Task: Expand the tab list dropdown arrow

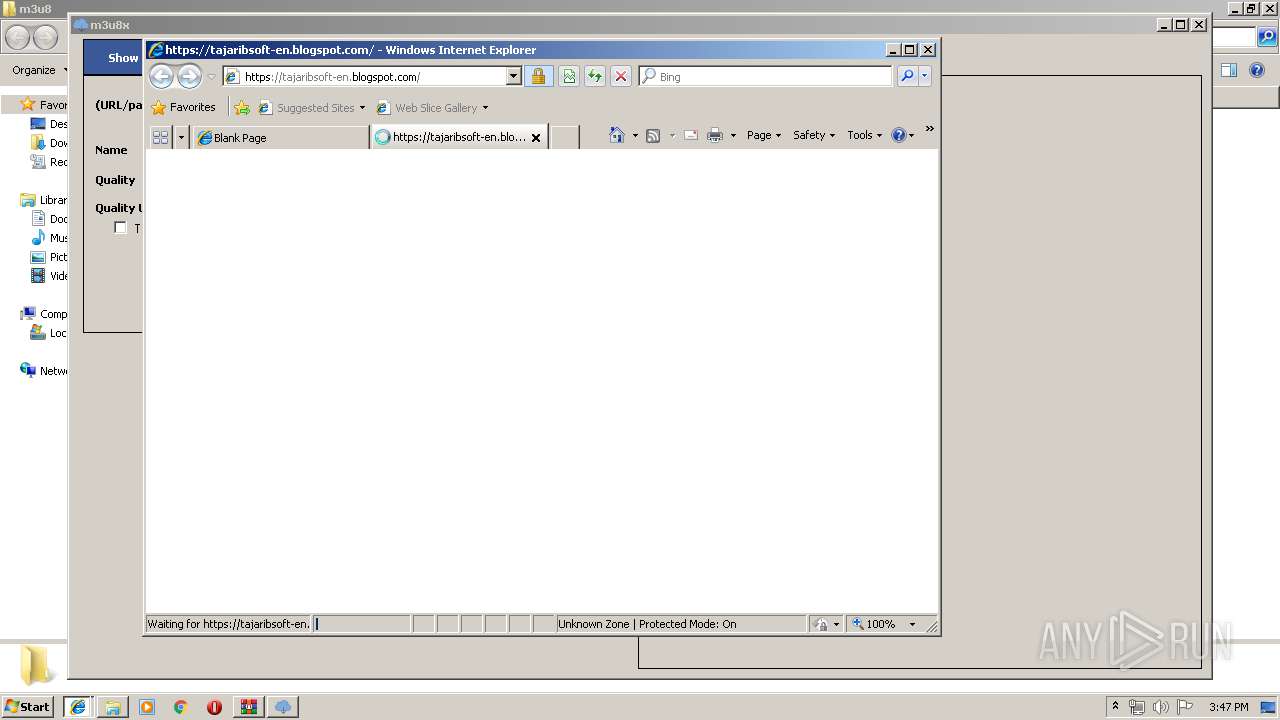Action: (181, 137)
